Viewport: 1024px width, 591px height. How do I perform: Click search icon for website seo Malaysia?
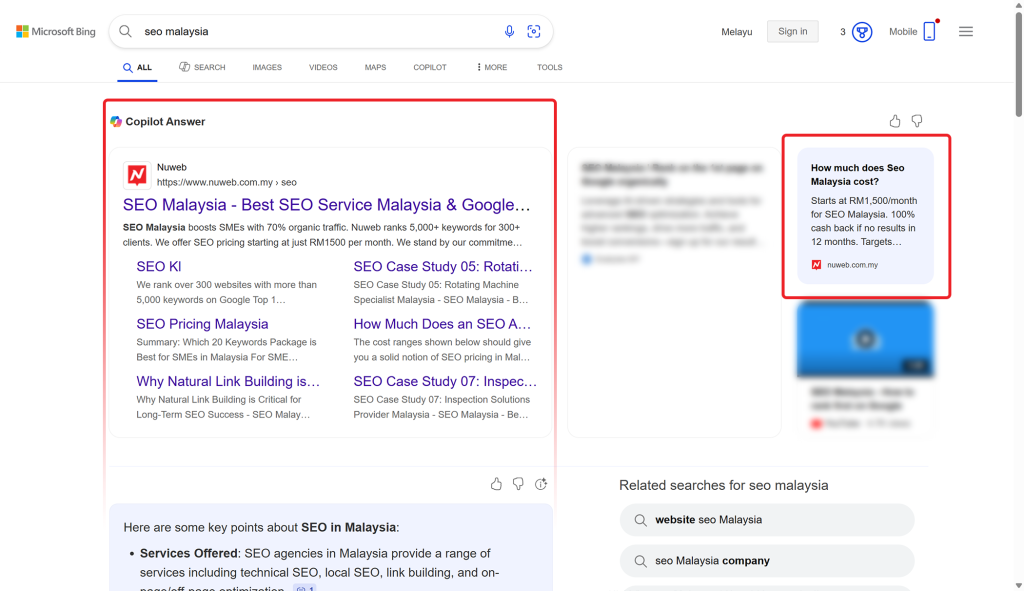pos(641,520)
